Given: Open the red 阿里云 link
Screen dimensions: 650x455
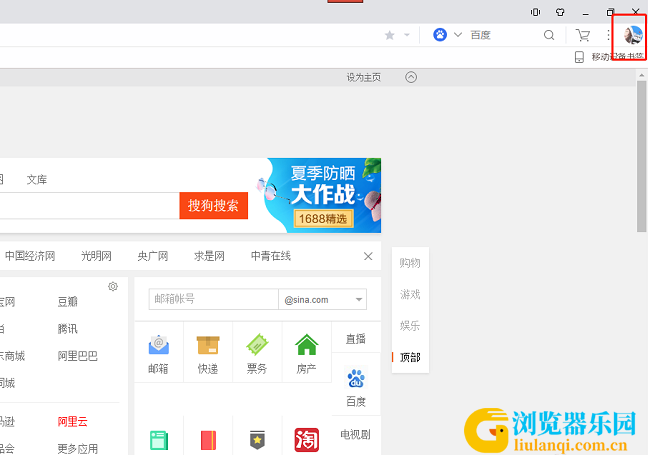Looking at the screenshot, I should tap(73, 422).
